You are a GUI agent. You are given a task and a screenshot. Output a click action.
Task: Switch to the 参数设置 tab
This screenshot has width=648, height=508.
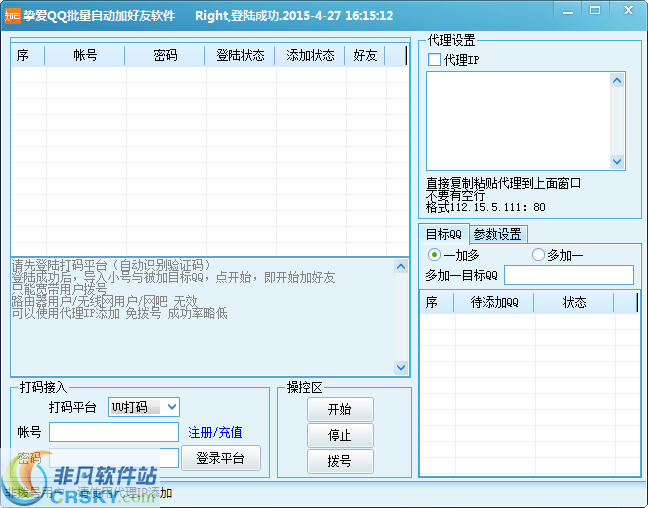click(498, 234)
